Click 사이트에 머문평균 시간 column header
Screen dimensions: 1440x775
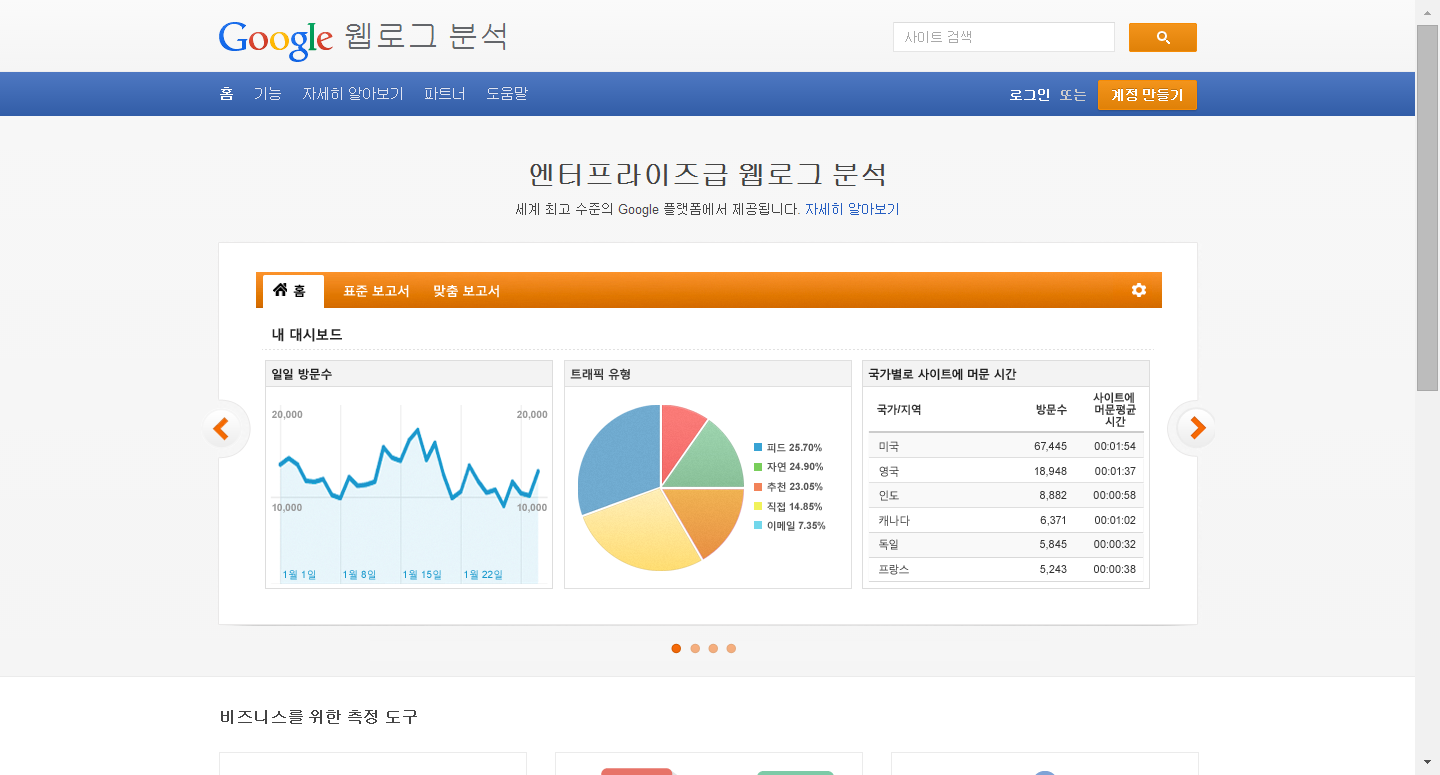coord(1114,410)
